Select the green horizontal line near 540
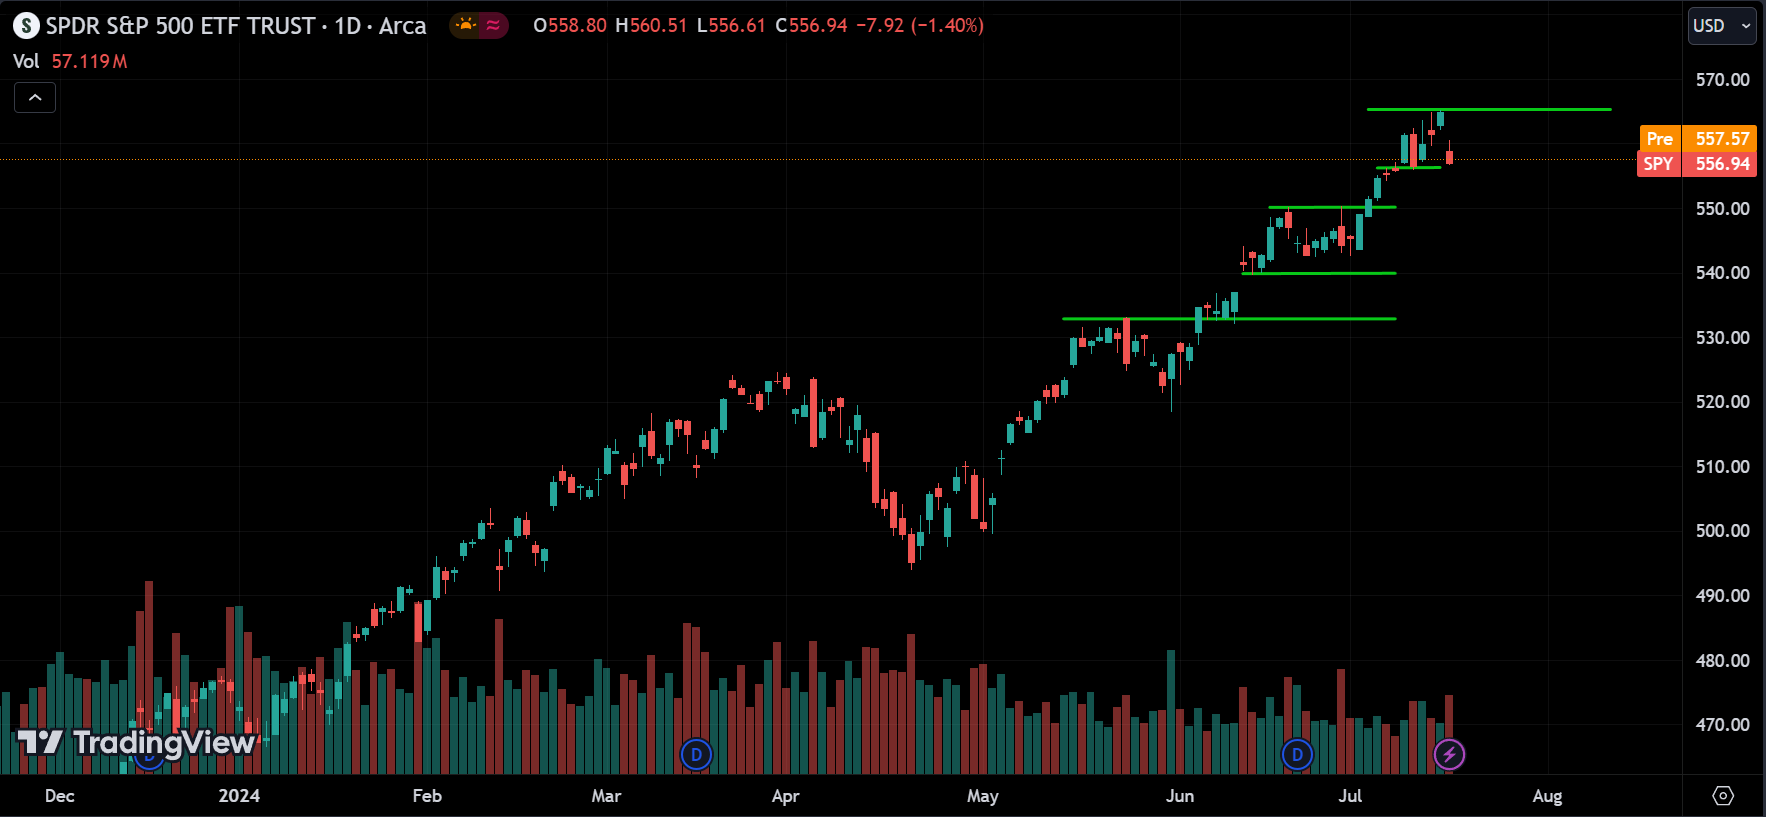The height and width of the screenshot is (817, 1766). click(1319, 273)
